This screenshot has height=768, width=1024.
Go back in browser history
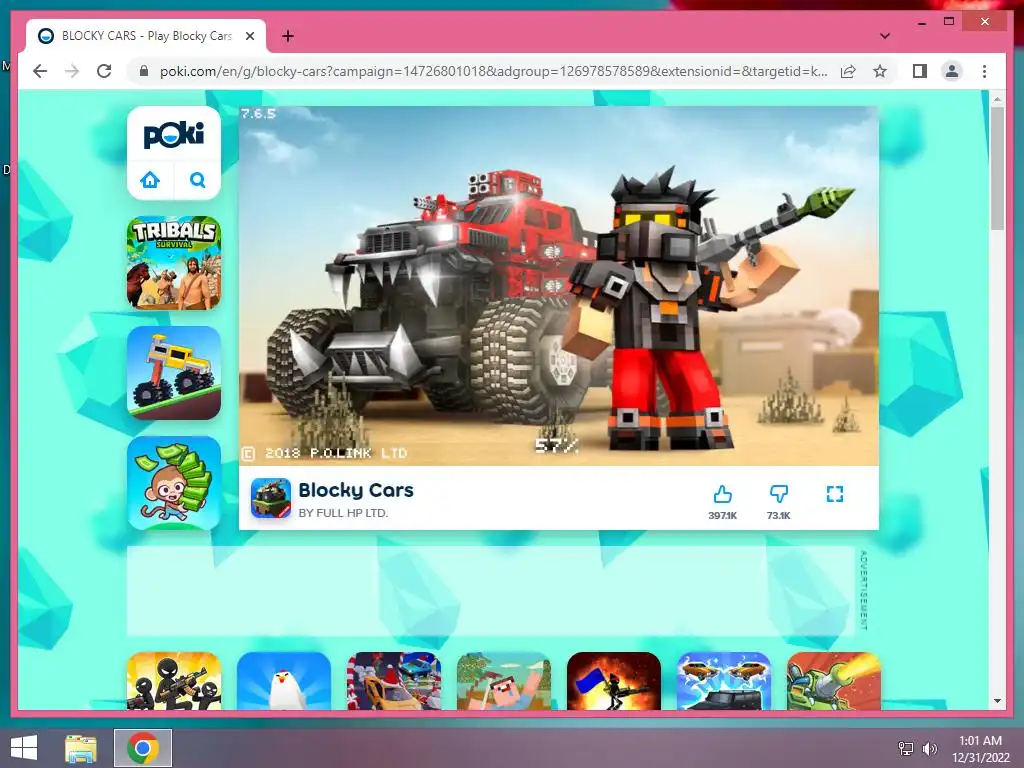[x=40, y=71]
